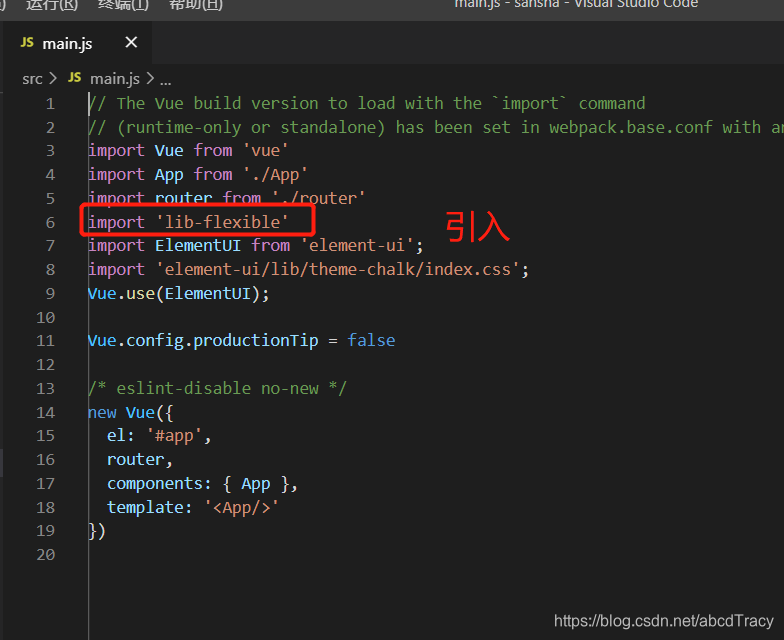Open the 终端(T) menu
This screenshot has height=640, width=784.
coord(123,5)
